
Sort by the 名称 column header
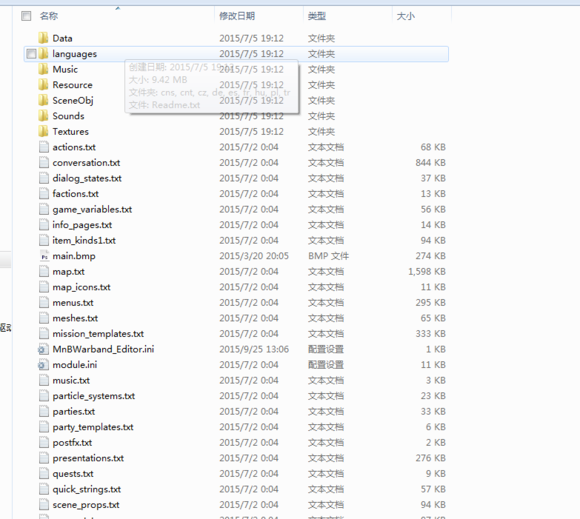click(x=49, y=16)
